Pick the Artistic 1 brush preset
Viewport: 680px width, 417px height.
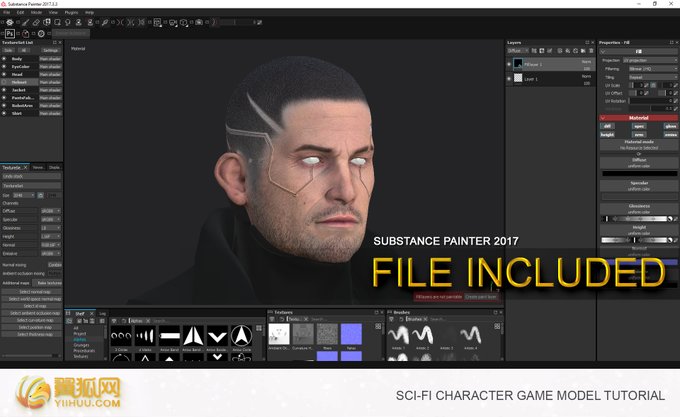pyautogui.click(x=398, y=336)
